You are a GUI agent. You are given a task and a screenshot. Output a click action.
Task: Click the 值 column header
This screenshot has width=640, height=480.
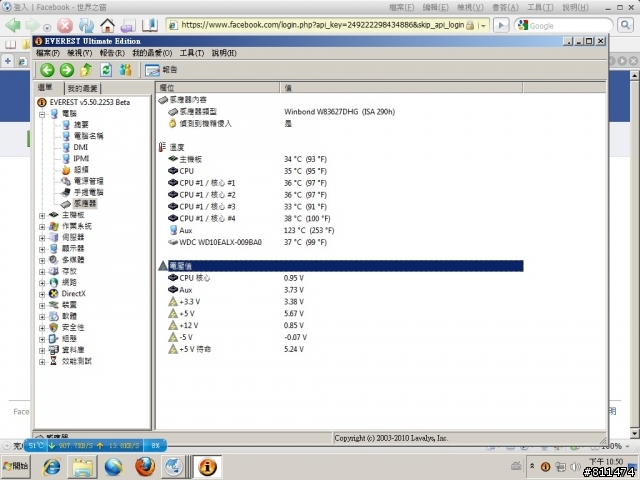(x=401, y=88)
